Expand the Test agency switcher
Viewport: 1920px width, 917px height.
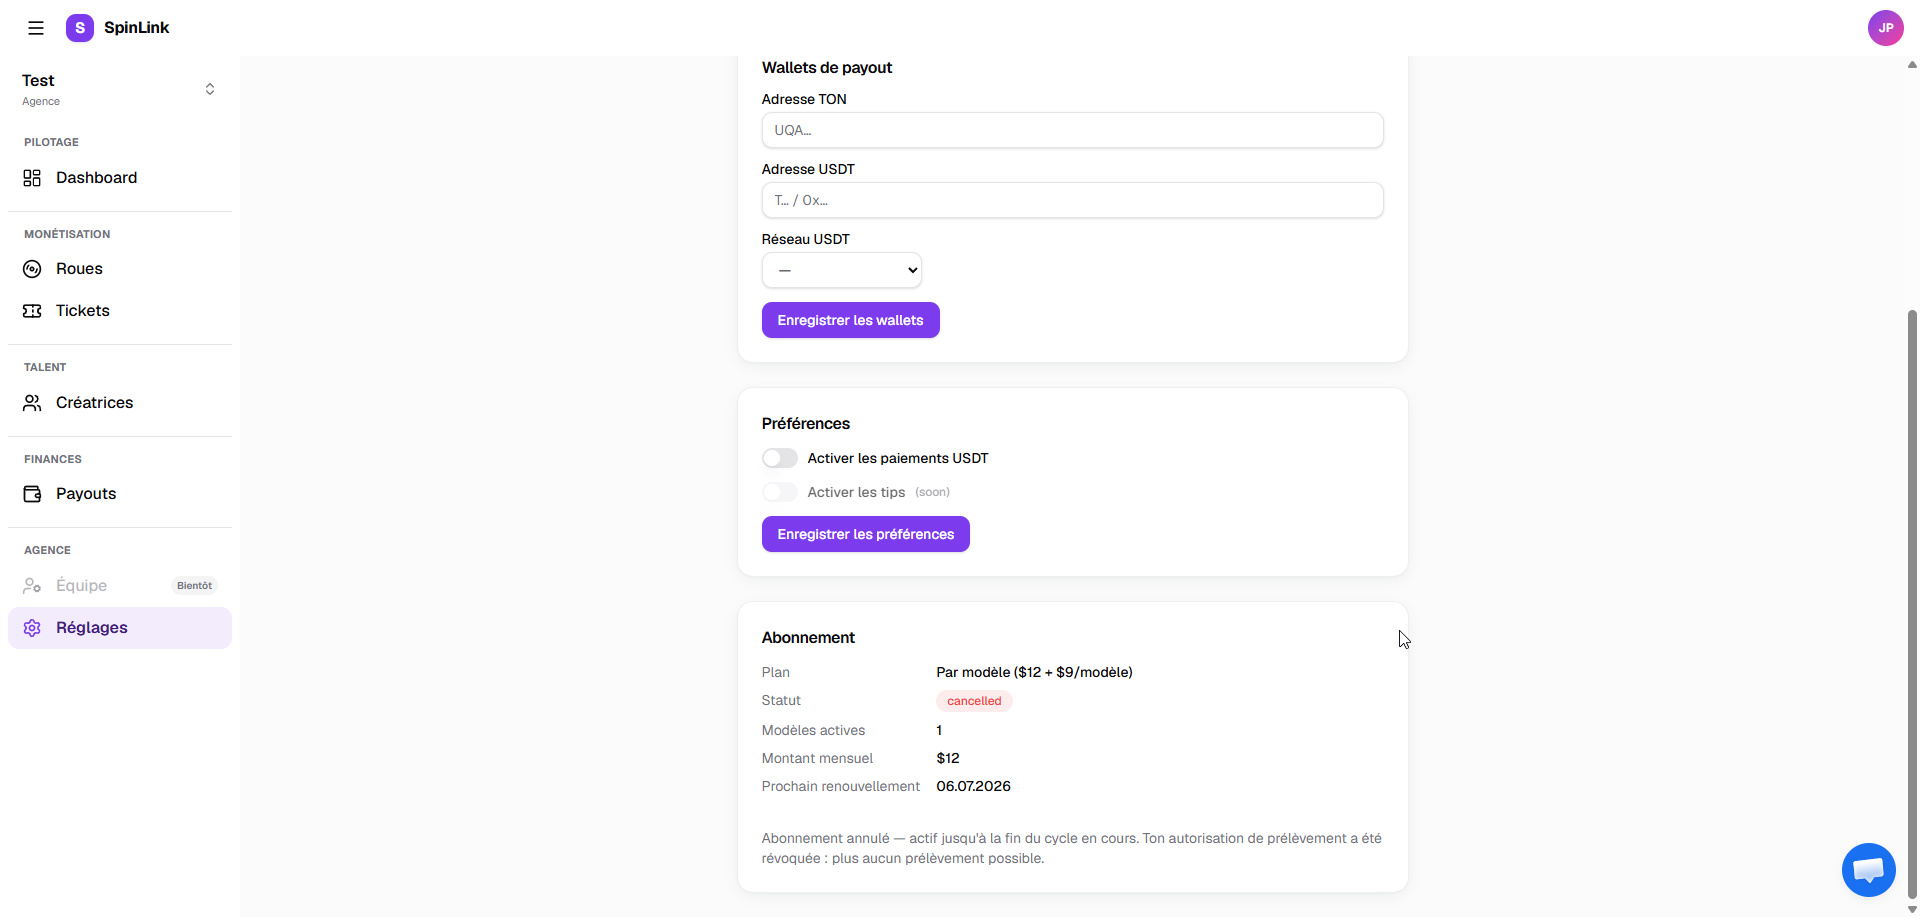120,89
